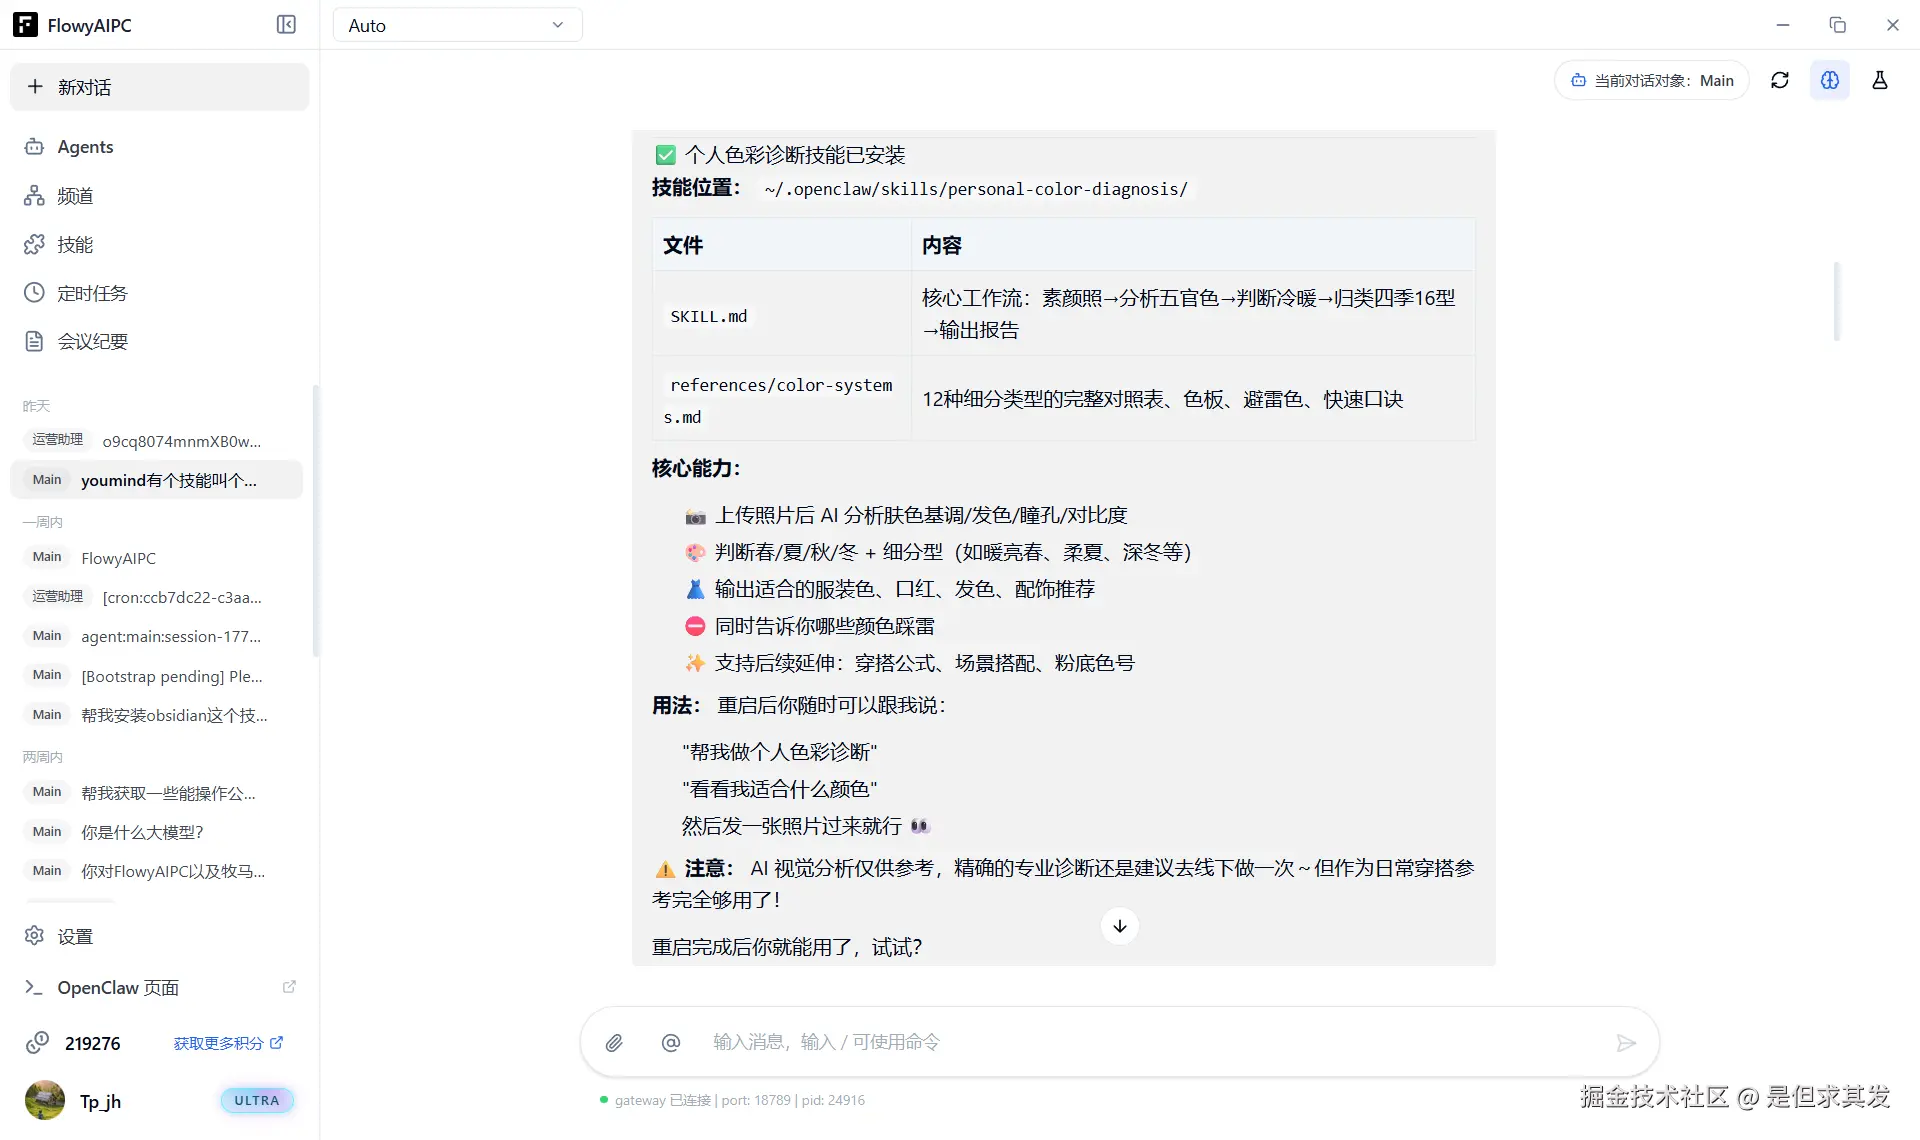This screenshot has width=1920, height=1140.
Task: Open the Auto model dropdown
Action: click(x=457, y=25)
